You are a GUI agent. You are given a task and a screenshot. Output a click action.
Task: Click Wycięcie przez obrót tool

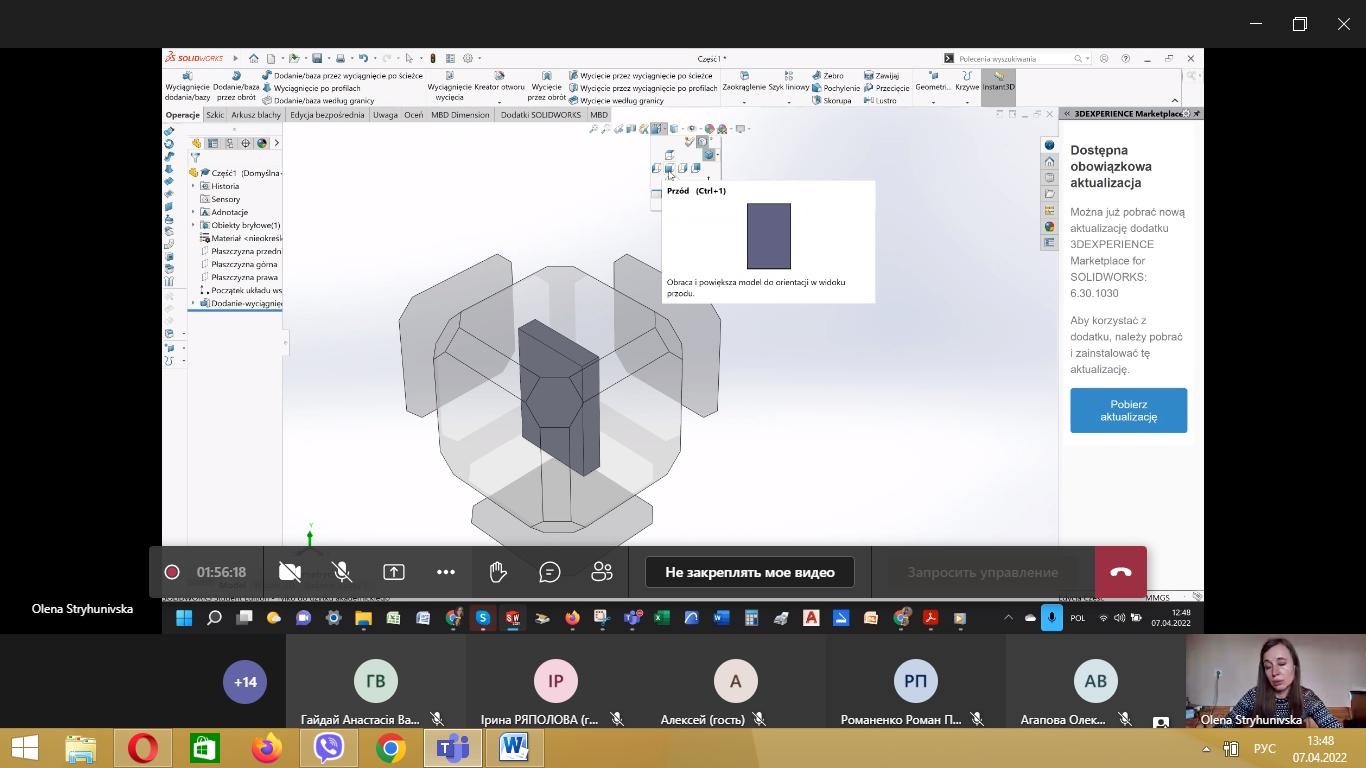tap(547, 86)
